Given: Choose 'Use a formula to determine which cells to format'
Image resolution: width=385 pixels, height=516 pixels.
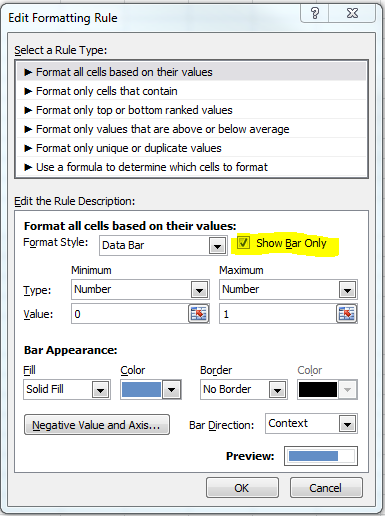Looking at the screenshot, I should pyautogui.click(x=191, y=167).
